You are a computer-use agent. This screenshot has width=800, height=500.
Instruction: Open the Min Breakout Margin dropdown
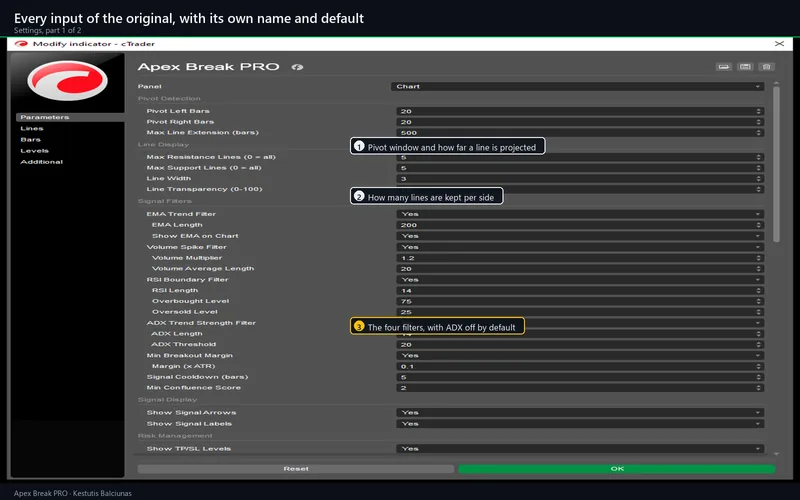click(580, 356)
